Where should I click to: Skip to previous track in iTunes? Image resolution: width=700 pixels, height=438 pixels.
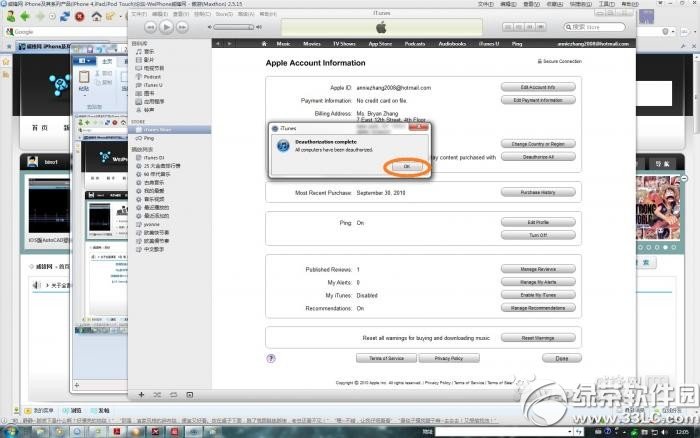(150, 27)
